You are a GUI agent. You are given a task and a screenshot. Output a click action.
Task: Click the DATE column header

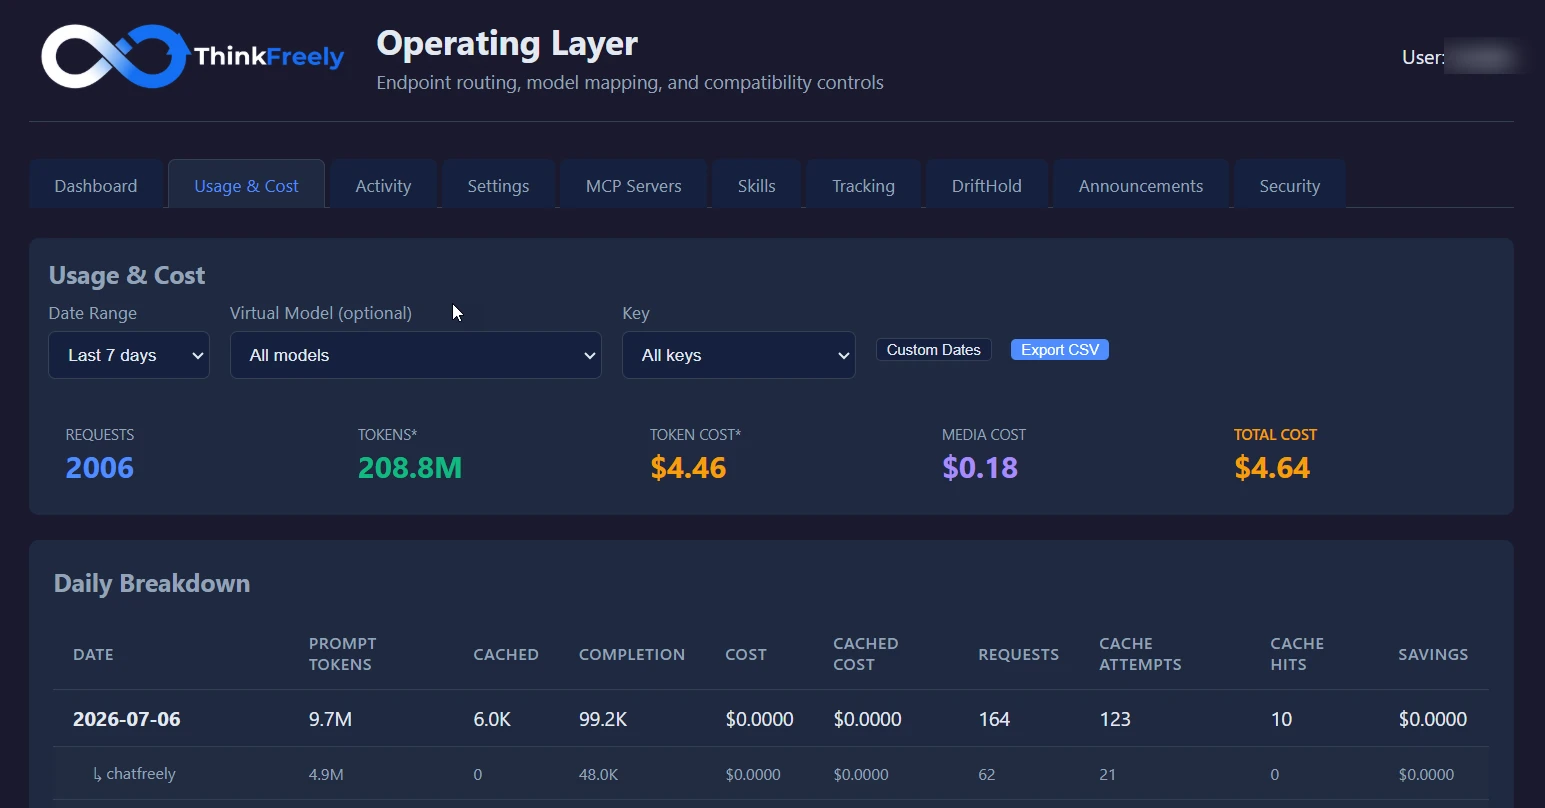(93, 654)
